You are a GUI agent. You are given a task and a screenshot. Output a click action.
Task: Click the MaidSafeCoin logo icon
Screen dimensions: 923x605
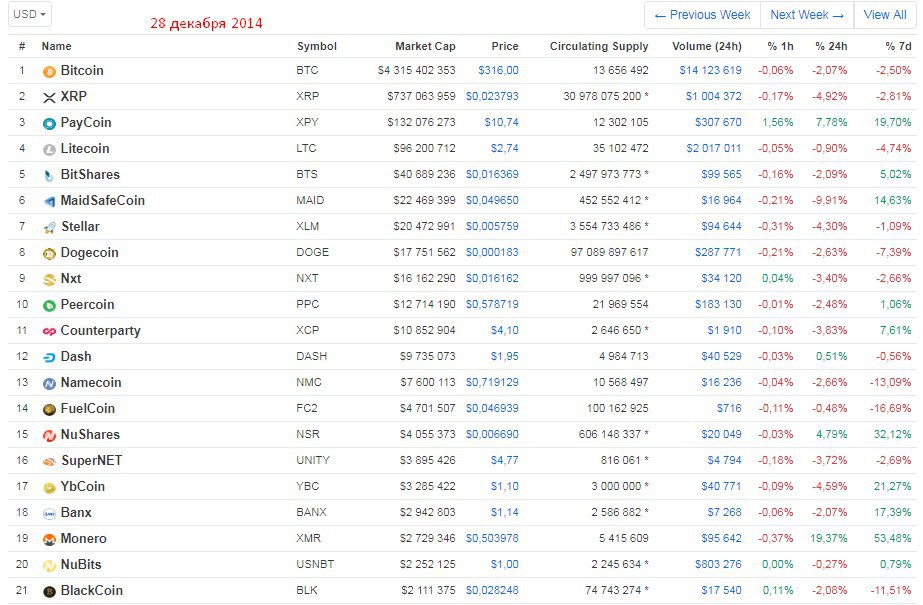pos(49,201)
